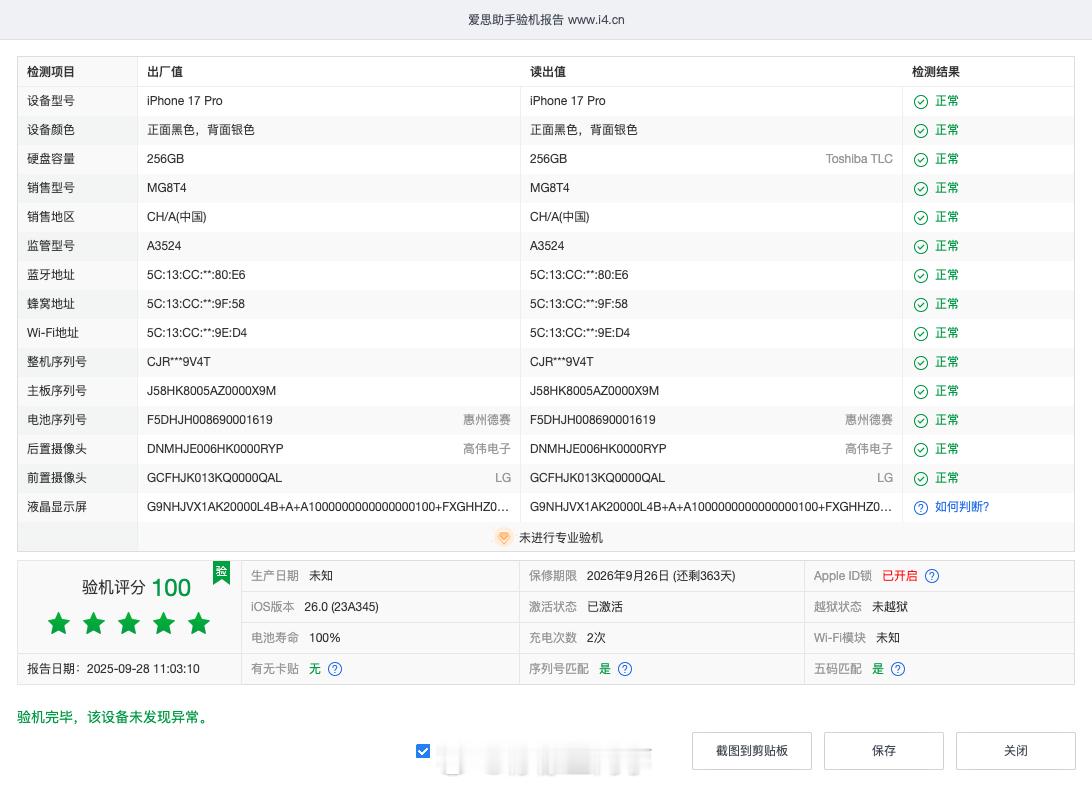Click the green check icon in 蜂窝地址 row
Viewport: 1092px width, 786px height.
921,305
